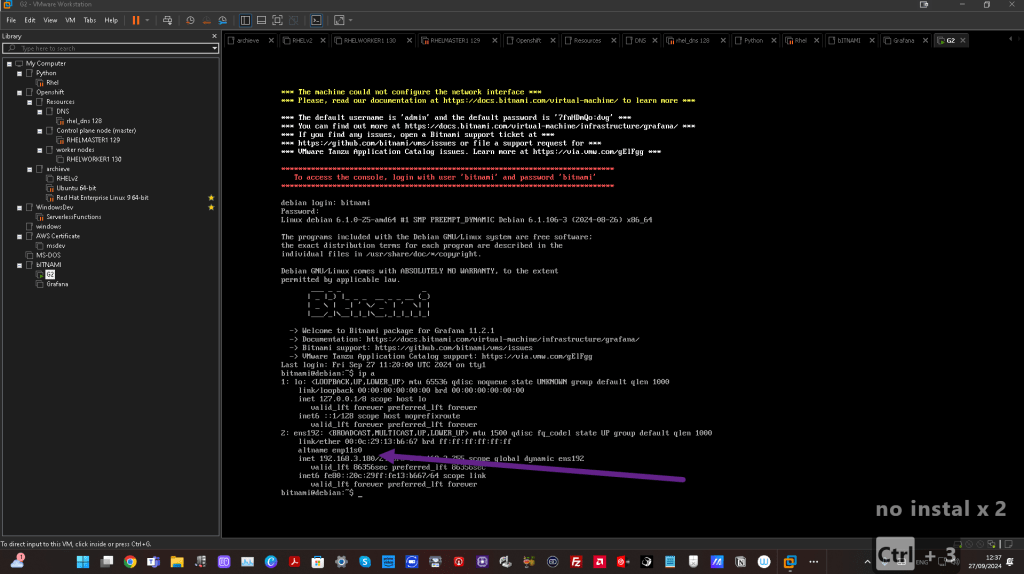Select RHELMASTER1 129 in library tree
This screenshot has width=1024, height=574.
coord(93,140)
